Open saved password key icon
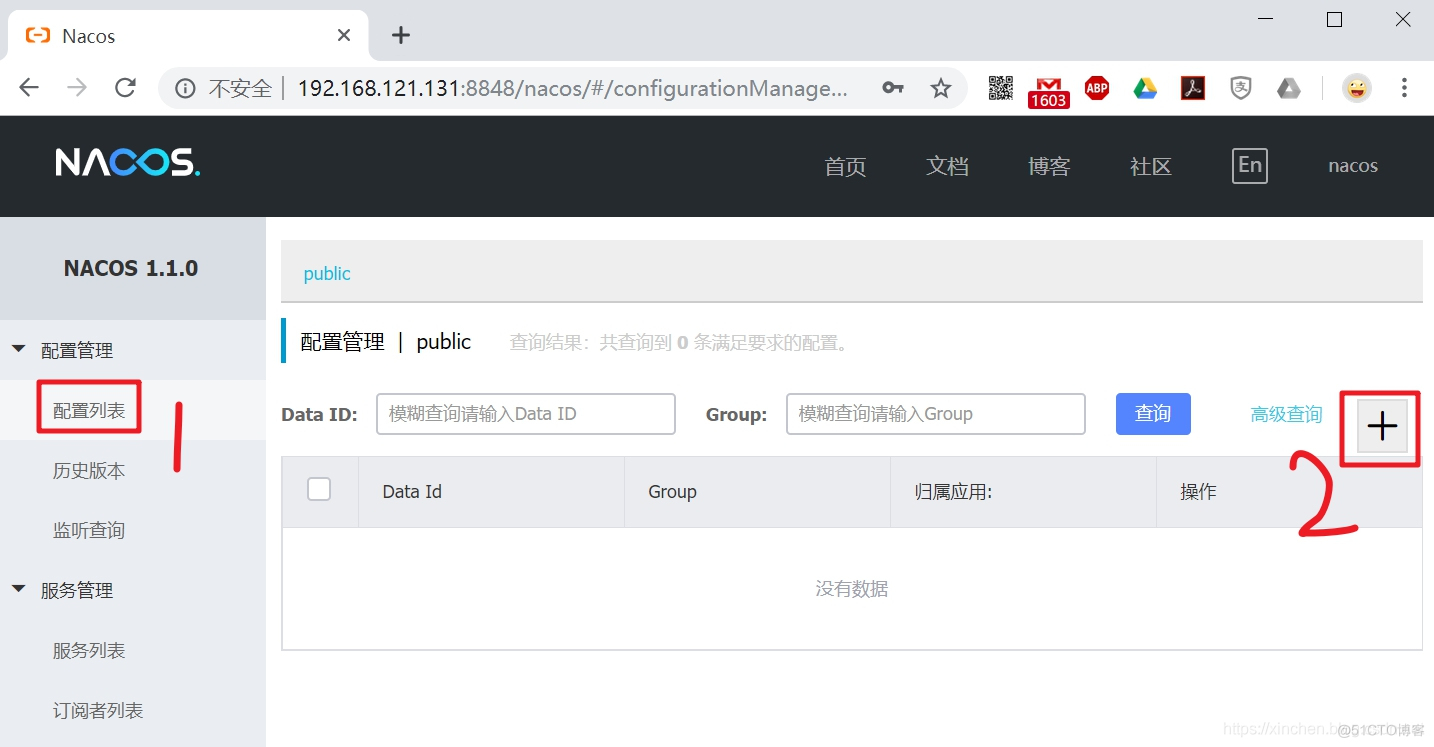Image resolution: width=1434 pixels, height=747 pixels. (893, 88)
